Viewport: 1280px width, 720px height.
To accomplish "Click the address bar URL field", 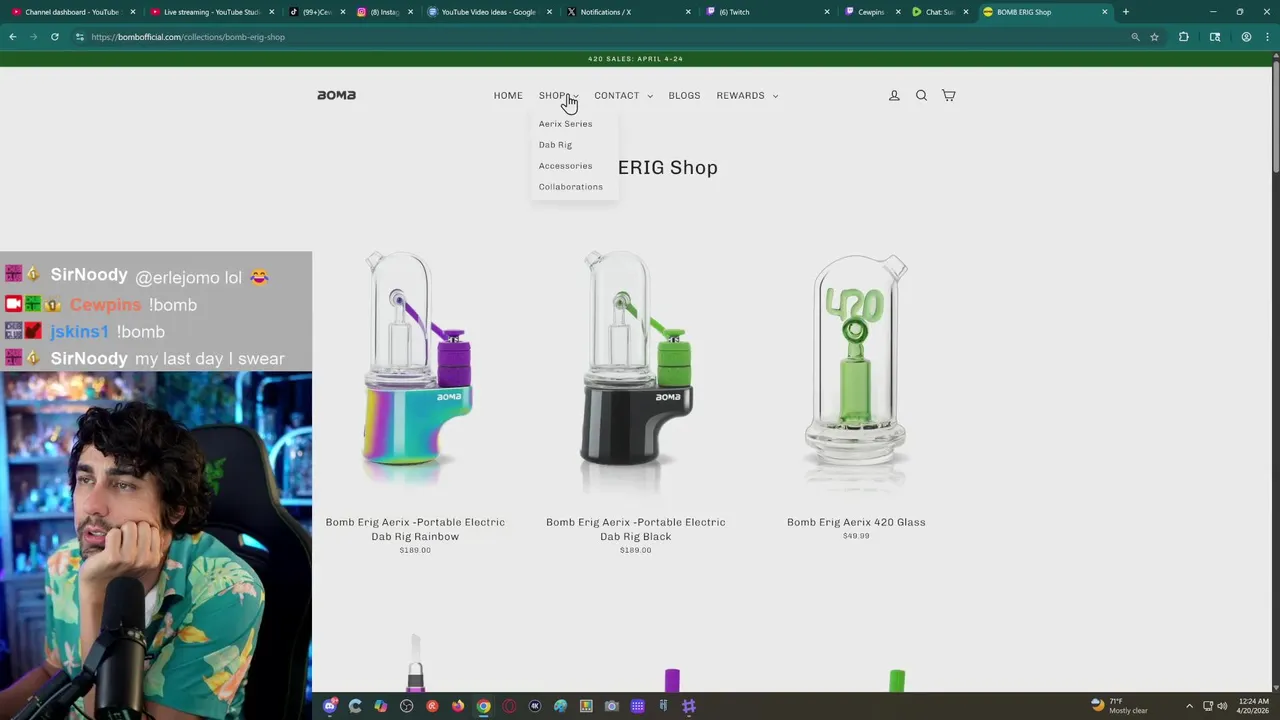I will pyautogui.click(x=600, y=37).
